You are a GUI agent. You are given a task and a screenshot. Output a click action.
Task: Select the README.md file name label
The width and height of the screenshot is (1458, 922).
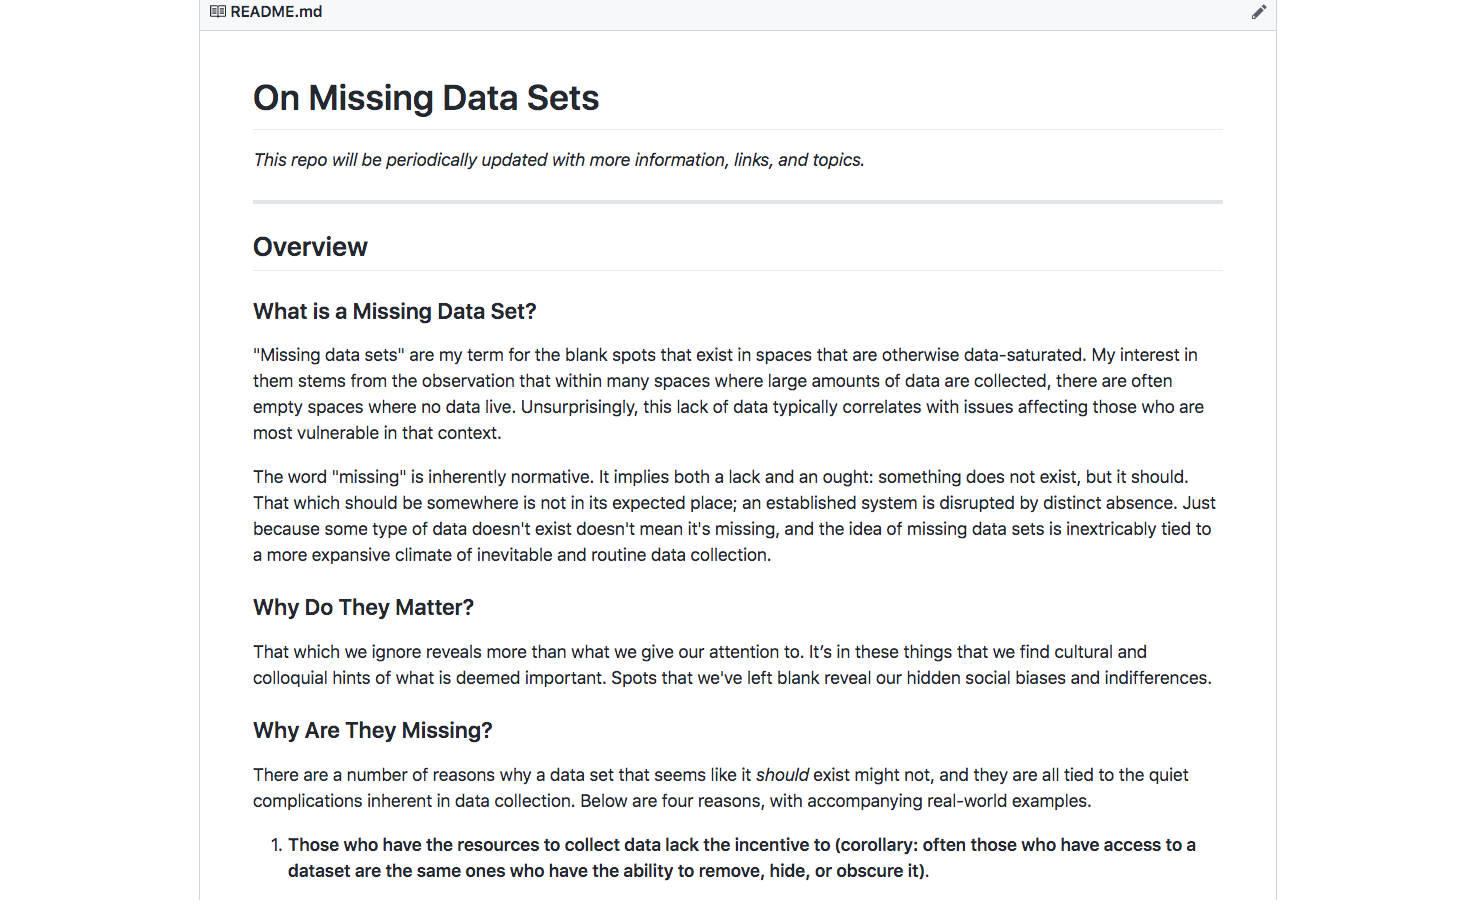[276, 12]
